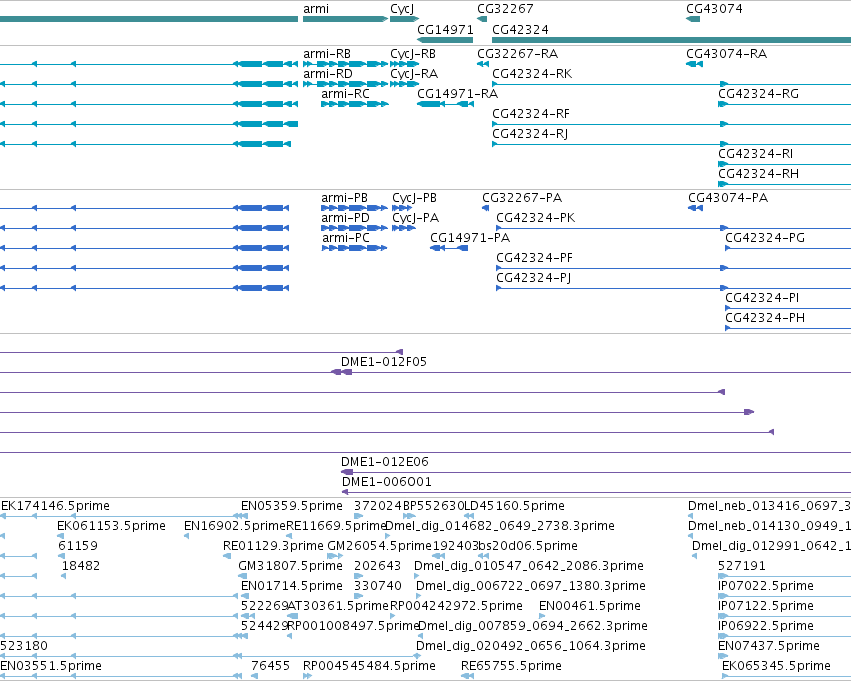This screenshot has height=681, width=851.
Task: Select the CG14971-RA transcript
Action: point(445,104)
